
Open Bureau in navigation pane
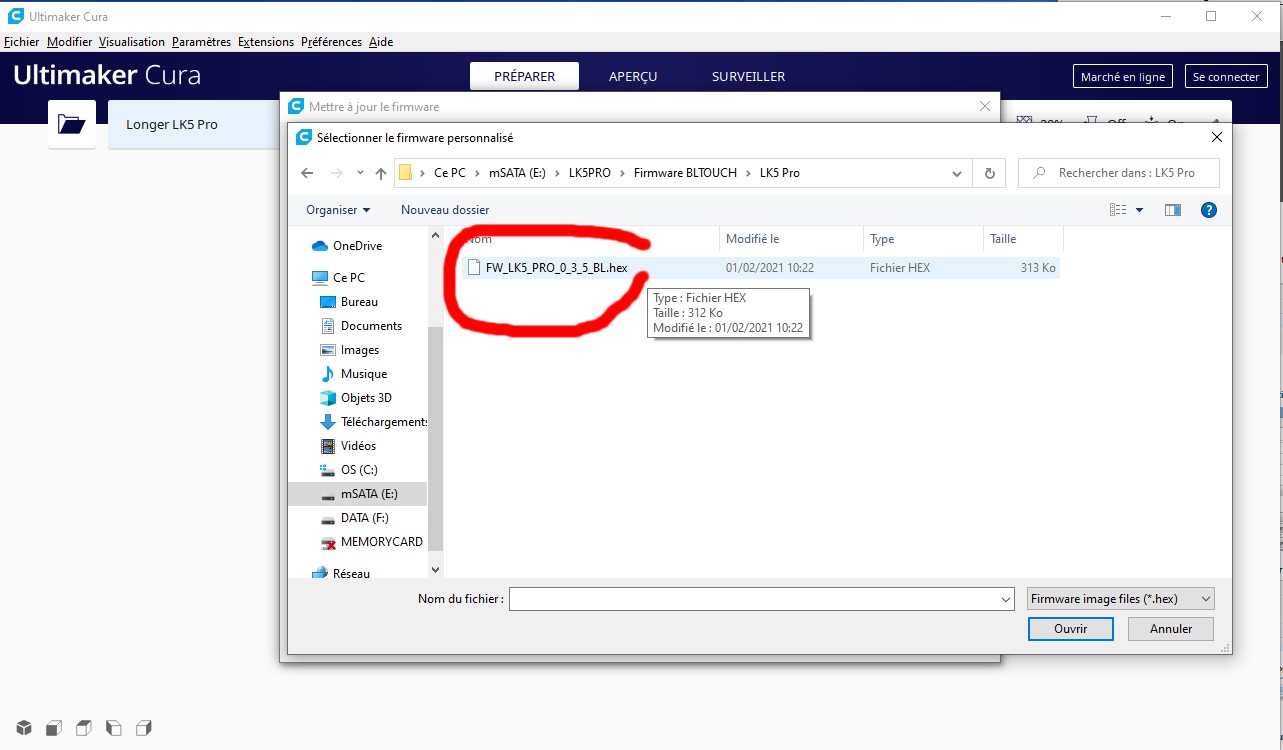359,302
